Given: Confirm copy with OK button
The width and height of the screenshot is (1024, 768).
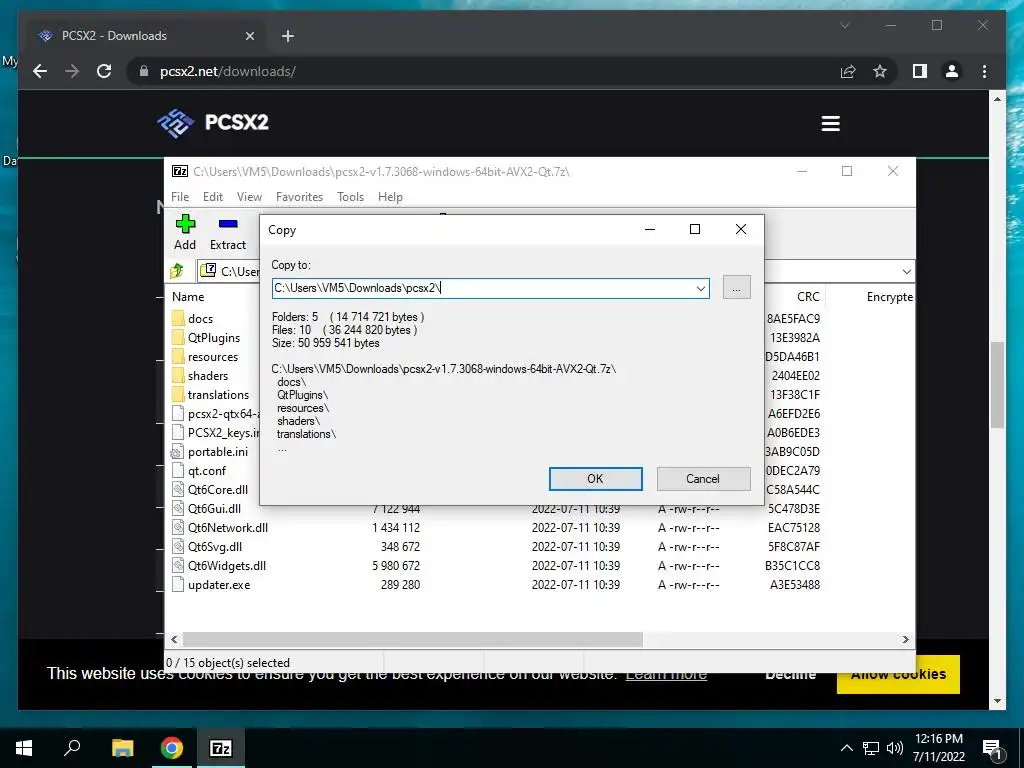Looking at the screenshot, I should [596, 479].
